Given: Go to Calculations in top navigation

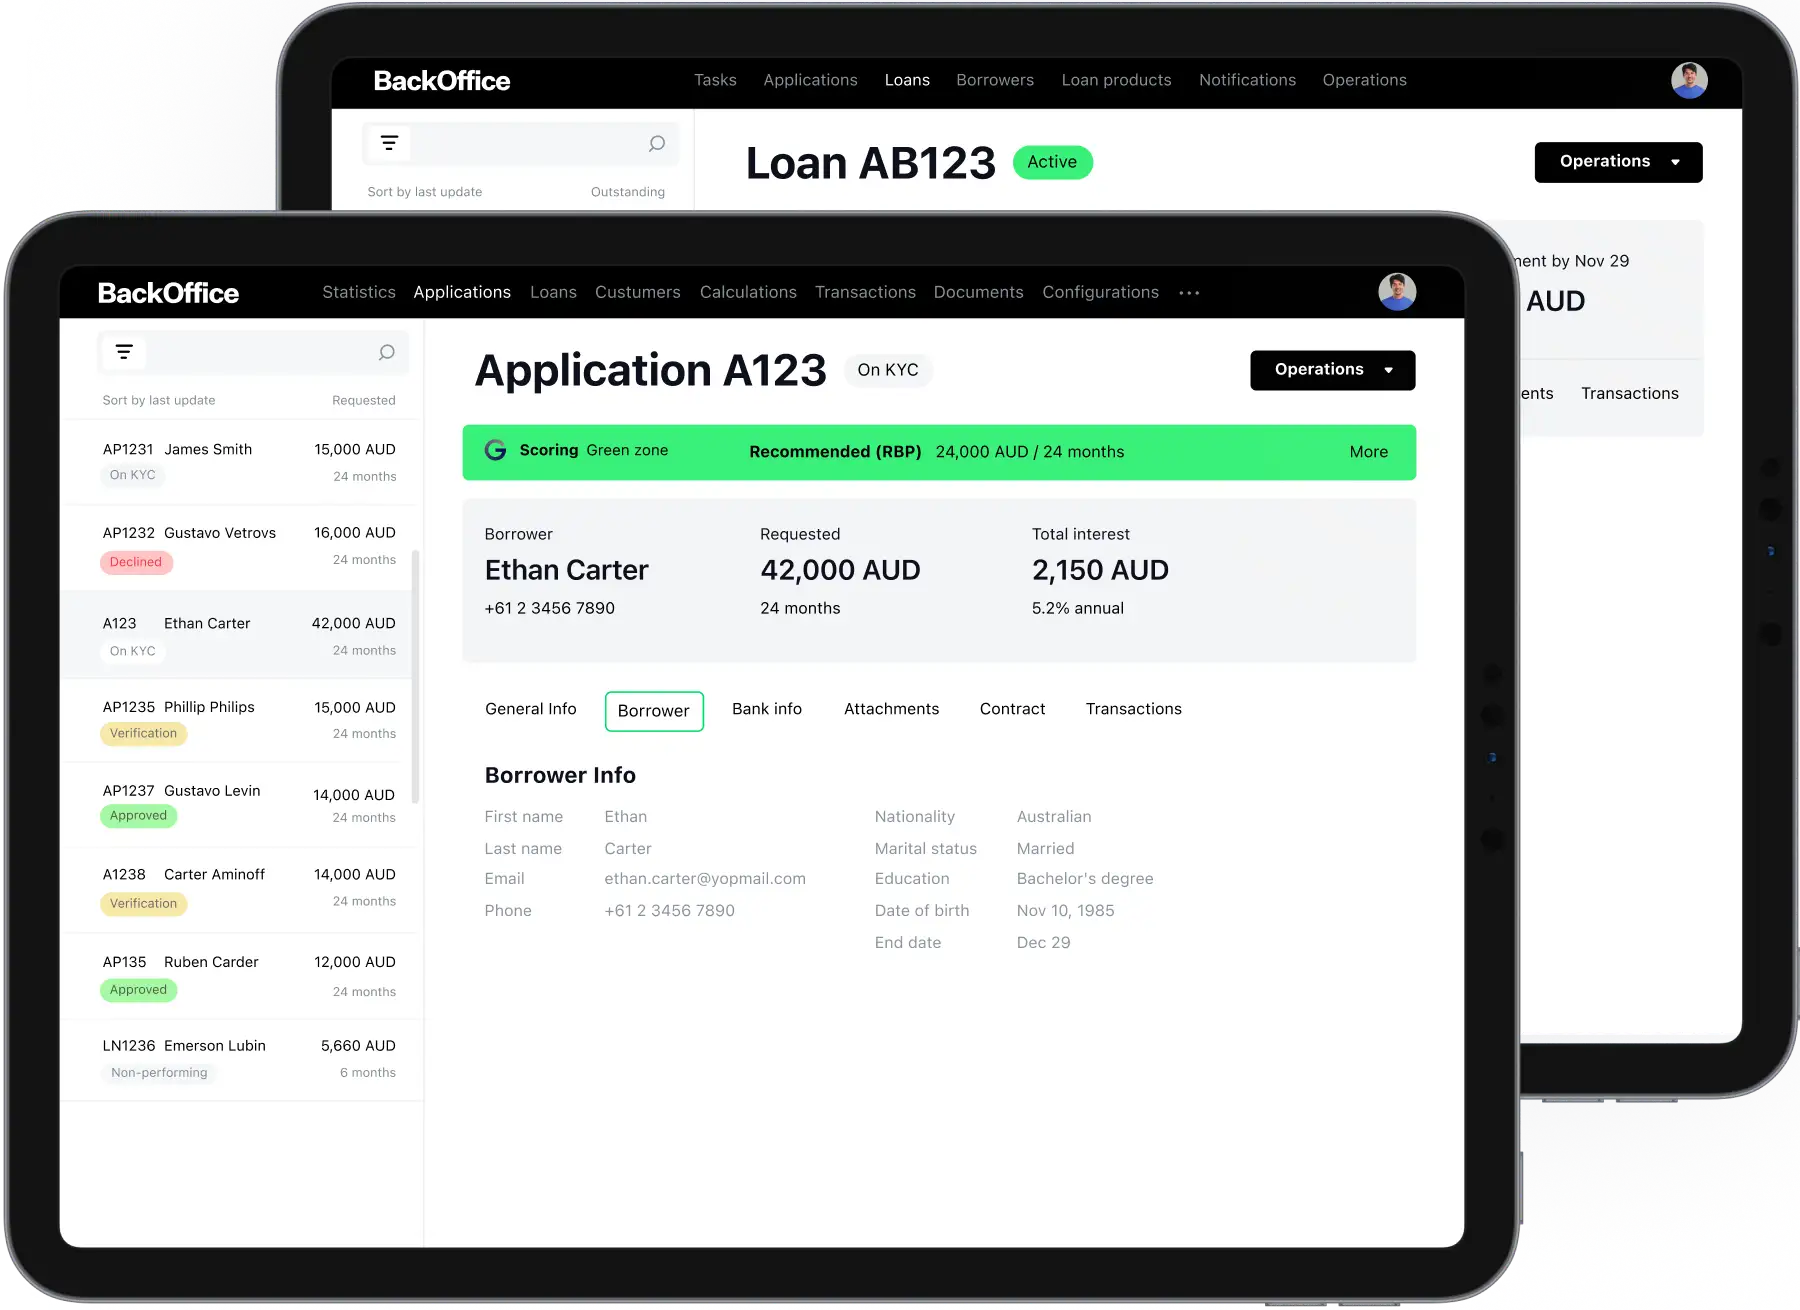Looking at the screenshot, I should [748, 292].
